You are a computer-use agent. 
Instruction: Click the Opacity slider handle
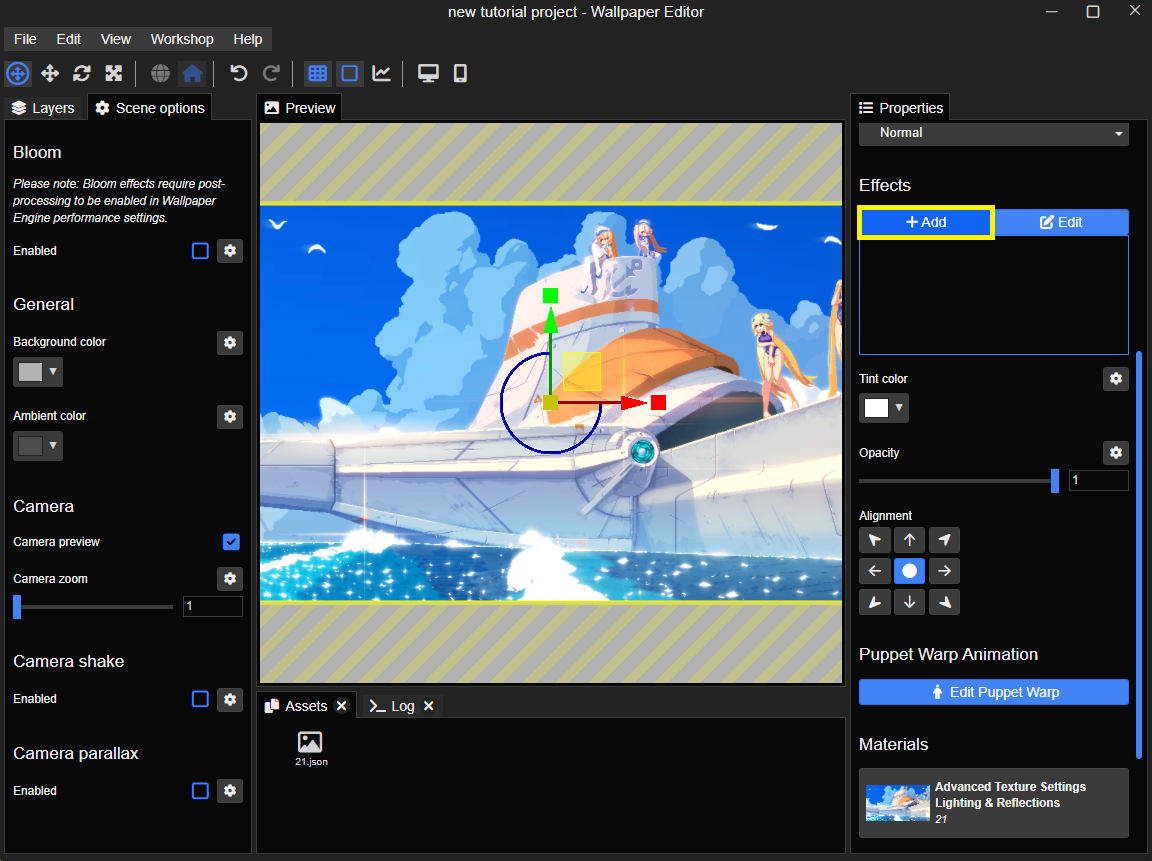(x=1055, y=481)
